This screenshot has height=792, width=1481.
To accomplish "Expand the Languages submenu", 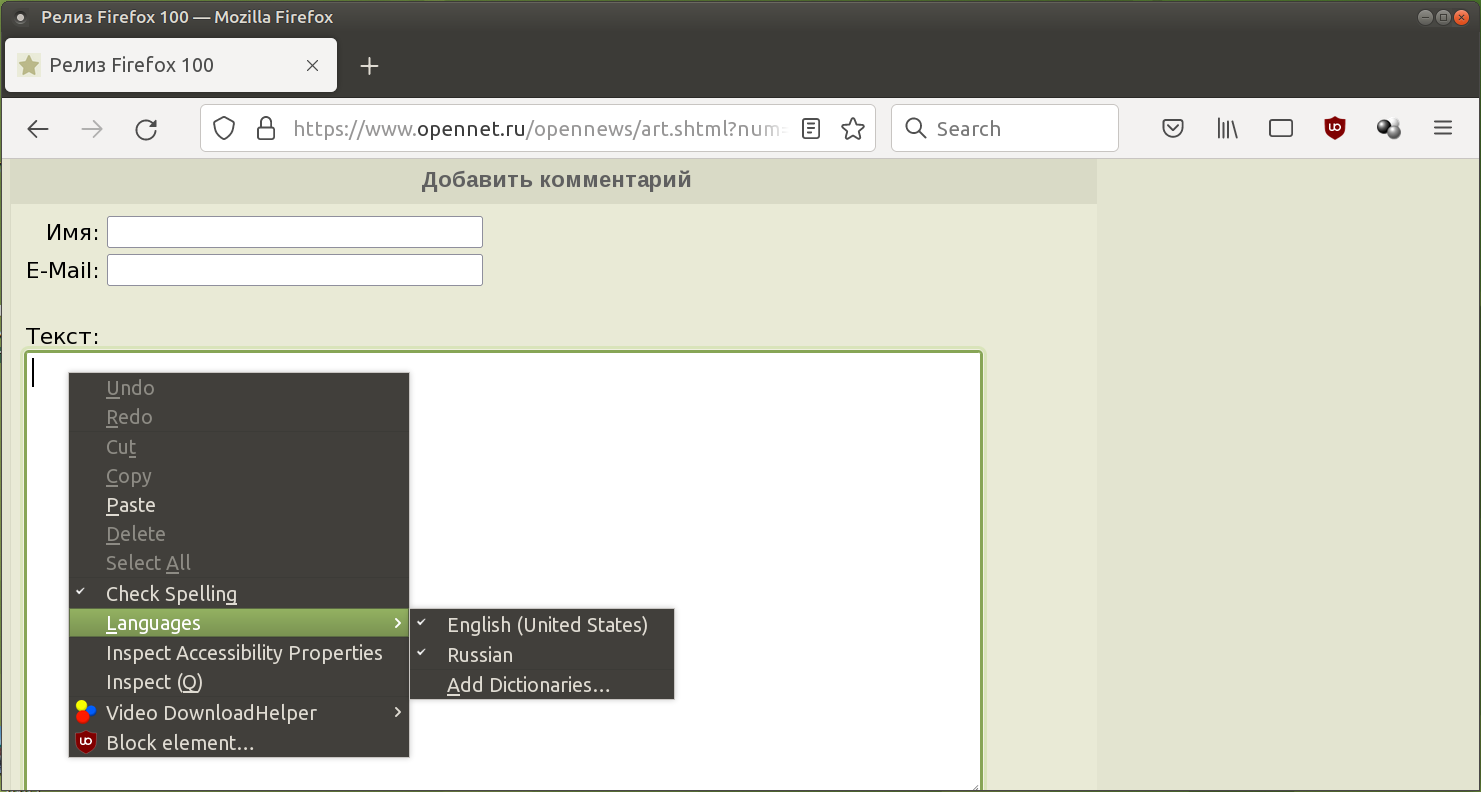I will 239,623.
